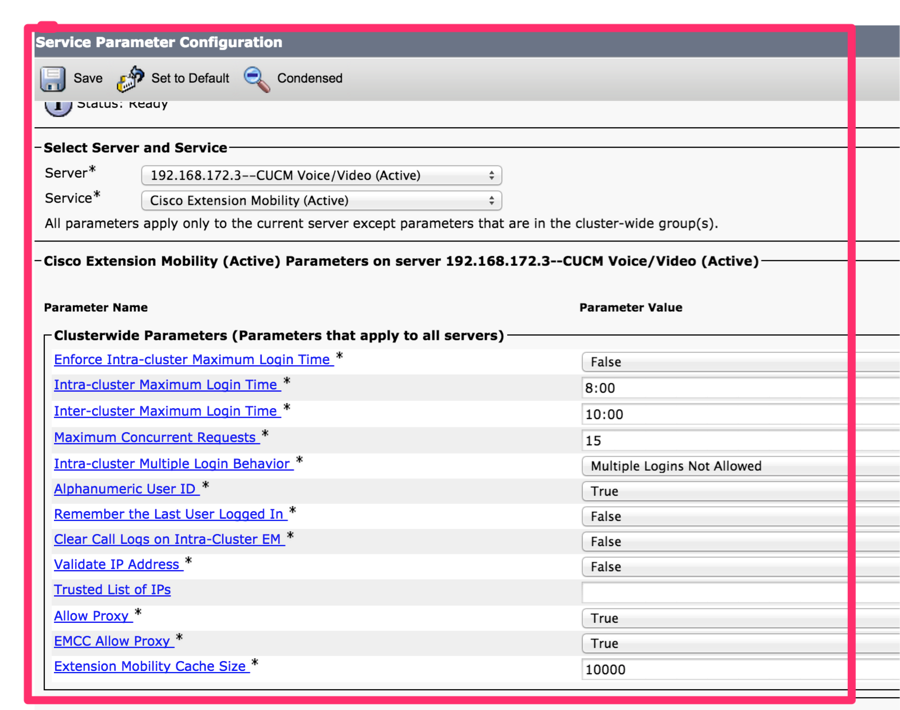
Task: Open Trusted List of IPs link
Action: (x=112, y=590)
